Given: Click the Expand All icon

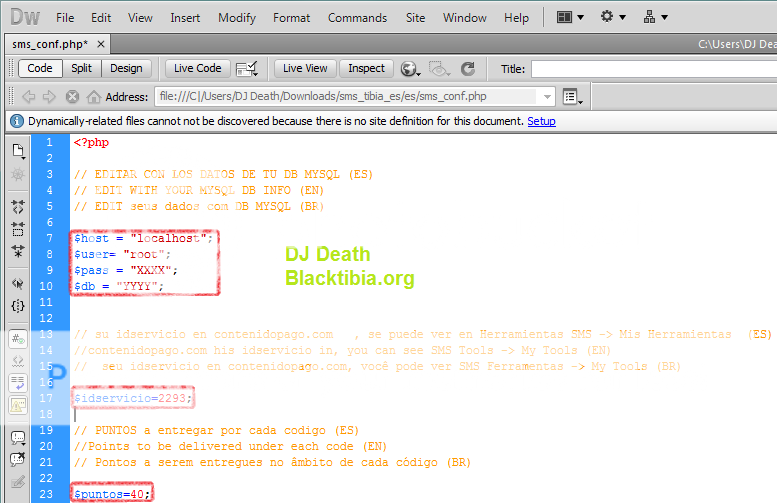Looking at the screenshot, I should 18,251.
